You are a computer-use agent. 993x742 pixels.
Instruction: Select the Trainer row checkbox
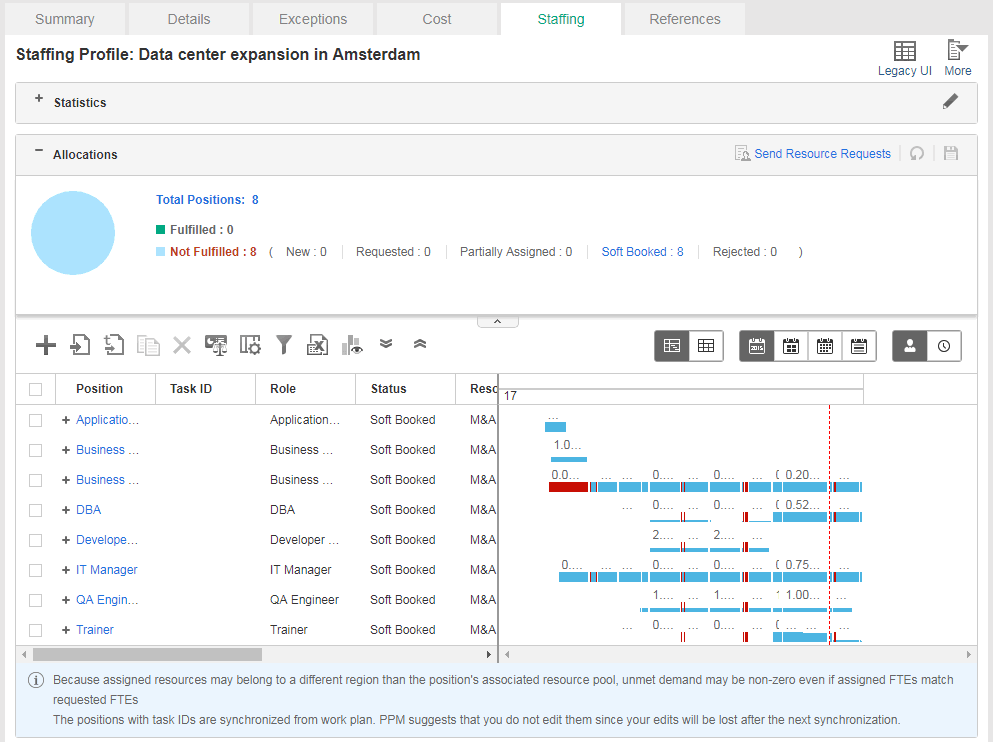tap(36, 630)
